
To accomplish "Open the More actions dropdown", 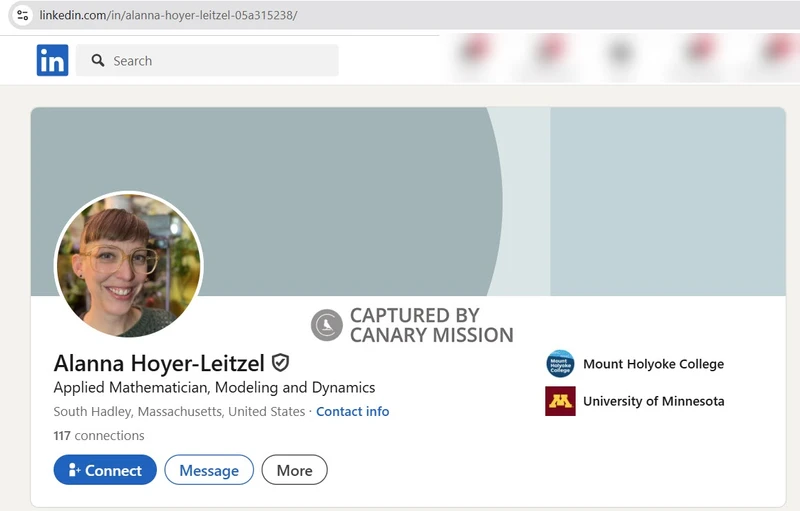I will click(x=294, y=470).
